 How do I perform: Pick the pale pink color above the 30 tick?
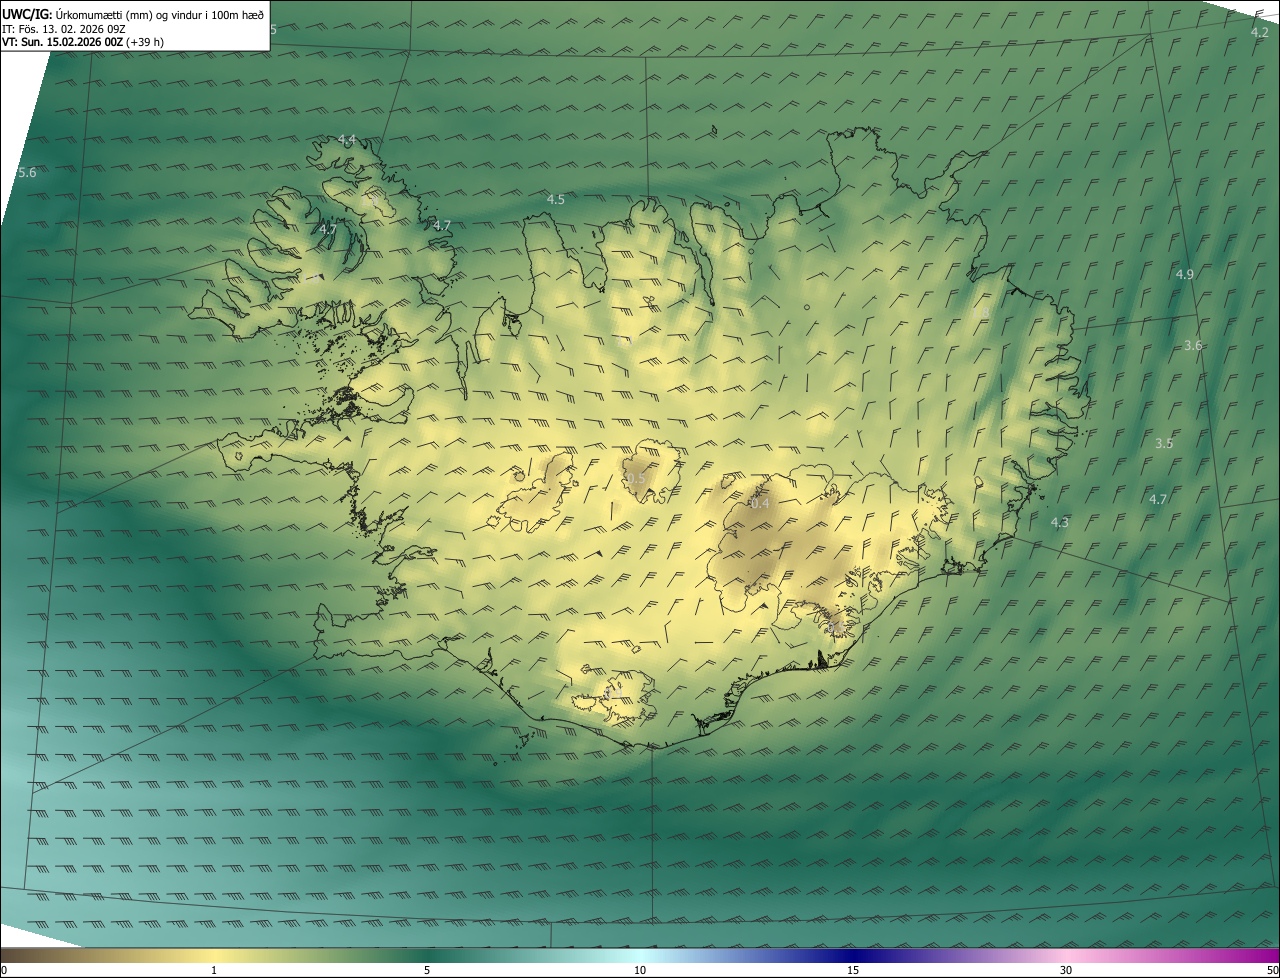tap(1066, 955)
